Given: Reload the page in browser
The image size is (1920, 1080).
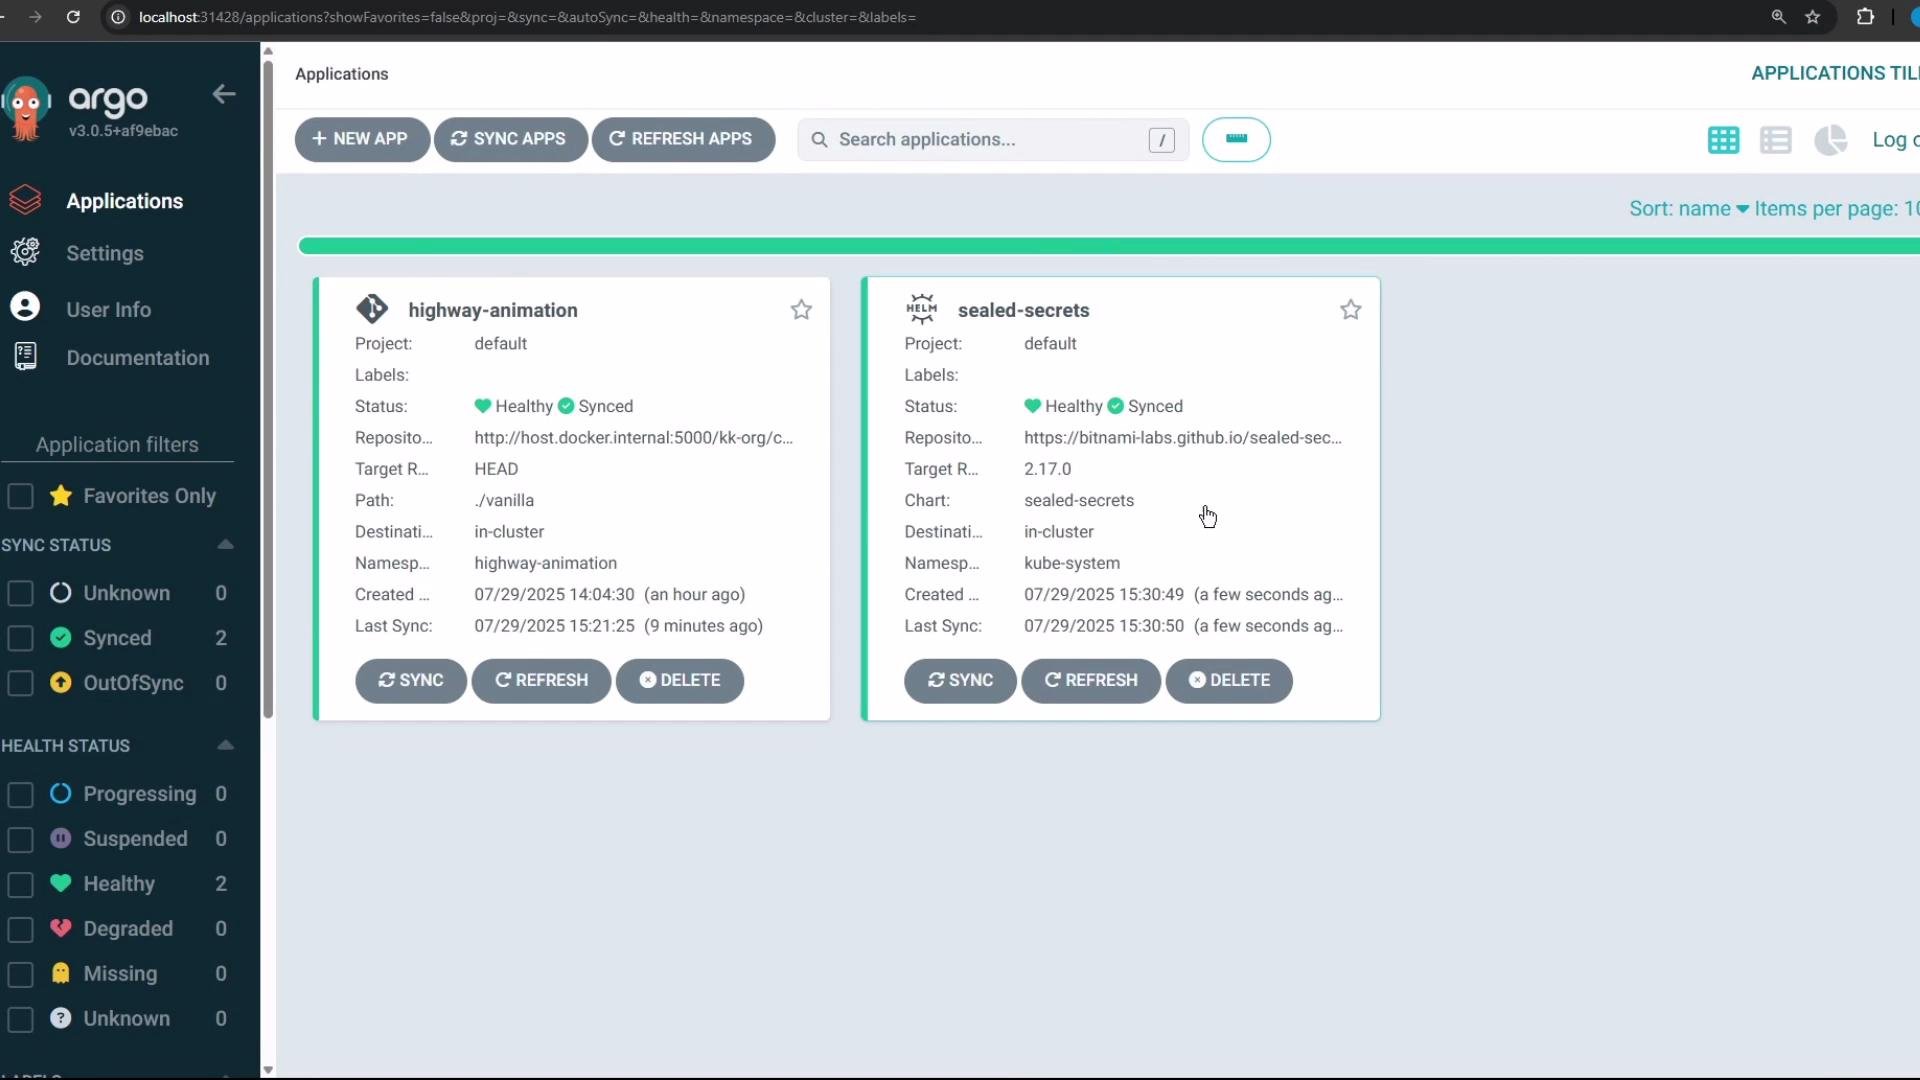Looking at the screenshot, I should [73, 17].
